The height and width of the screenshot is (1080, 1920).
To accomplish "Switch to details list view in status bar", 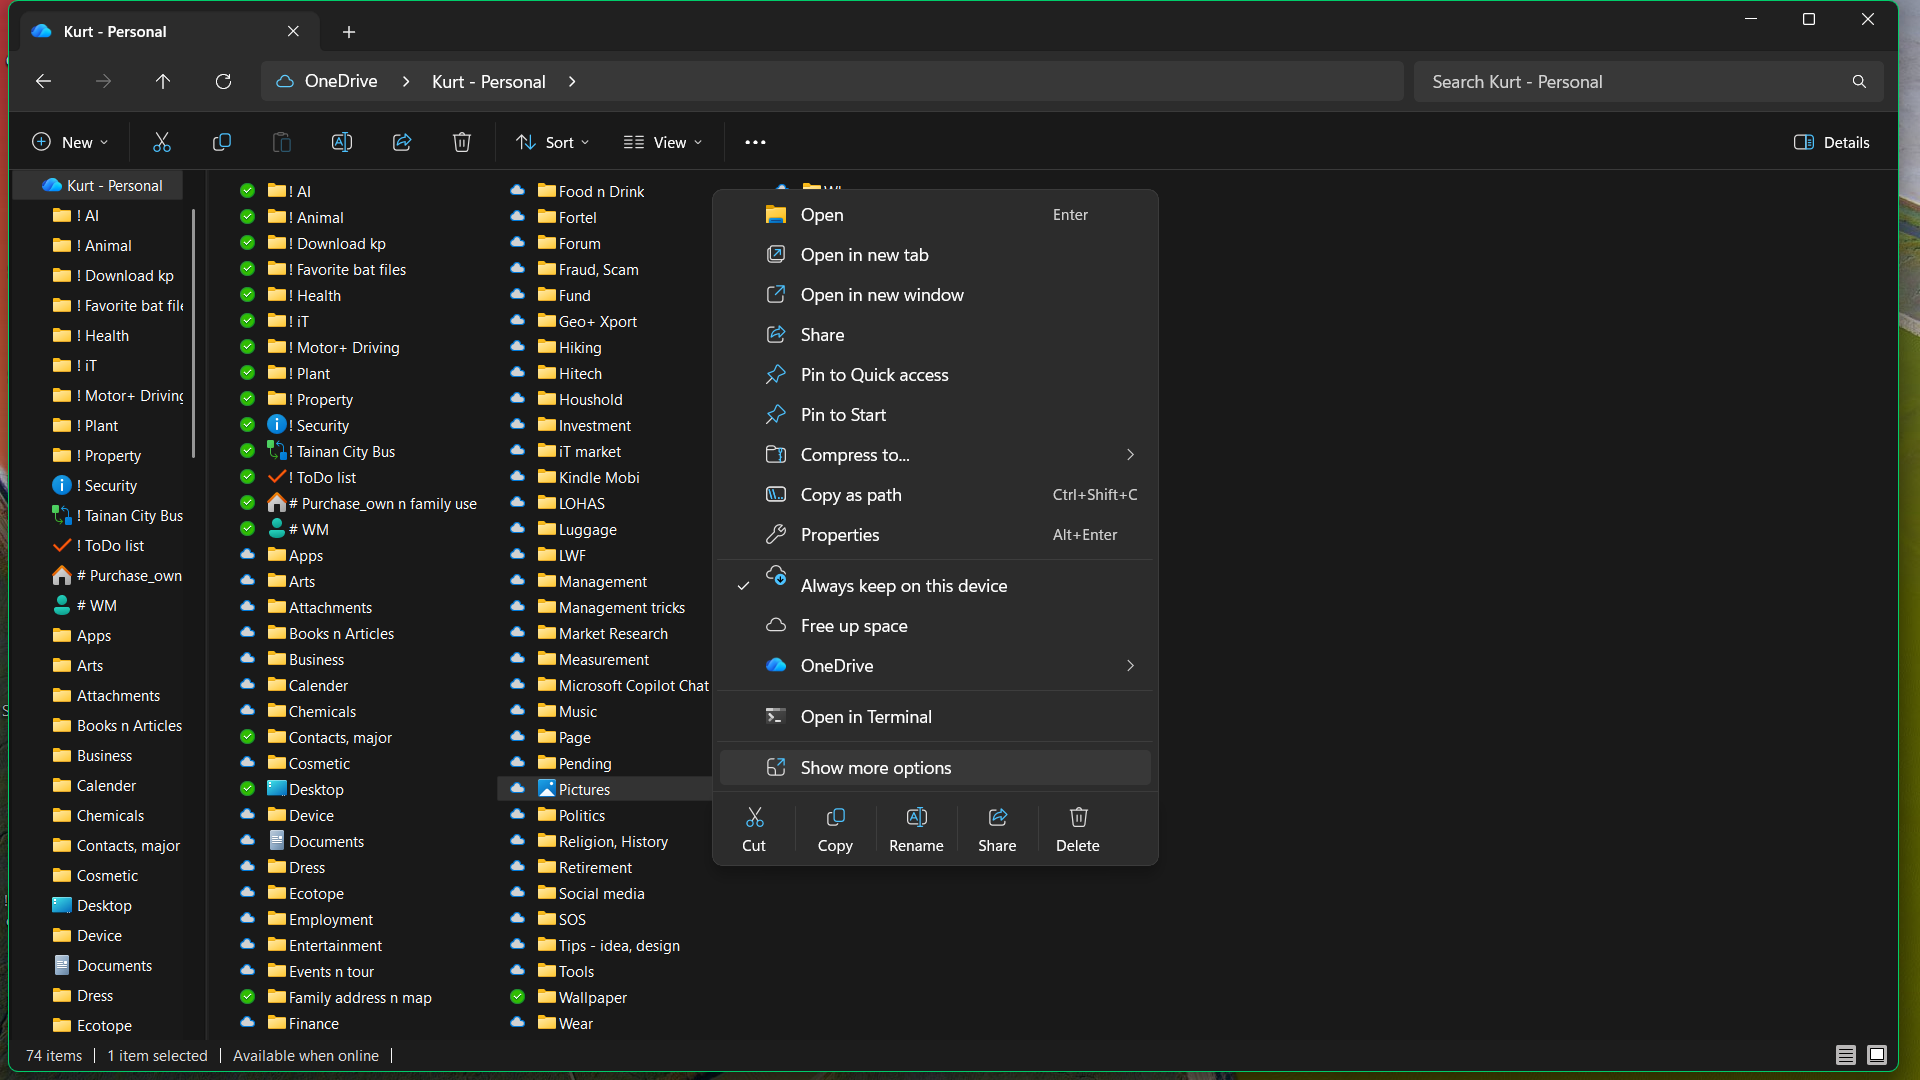I will (1845, 1055).
